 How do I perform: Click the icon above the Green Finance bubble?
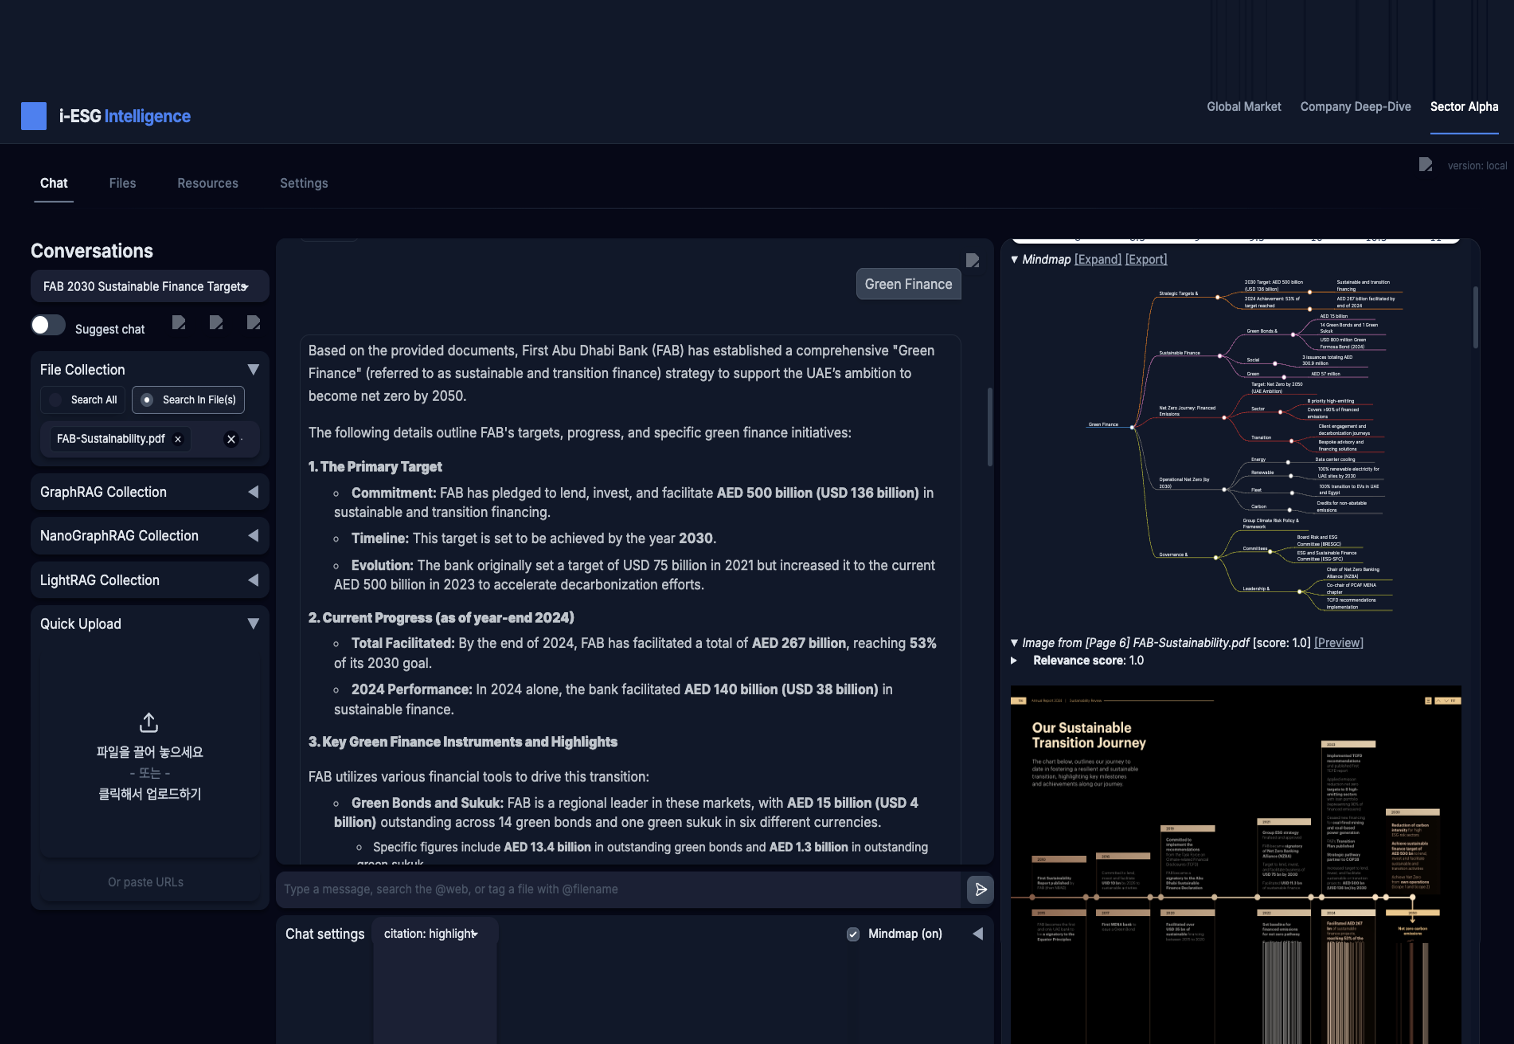972,260
